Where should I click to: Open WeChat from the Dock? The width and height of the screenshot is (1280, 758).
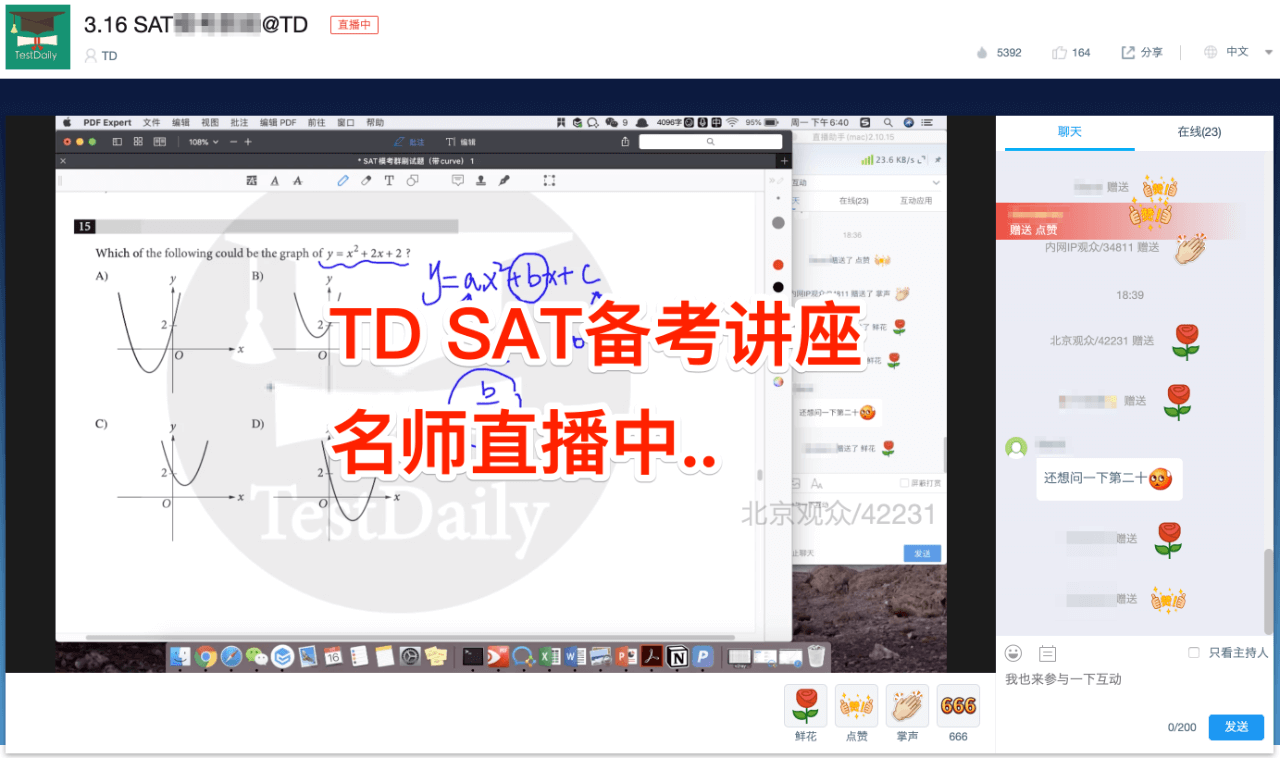(x=257, y=657)
